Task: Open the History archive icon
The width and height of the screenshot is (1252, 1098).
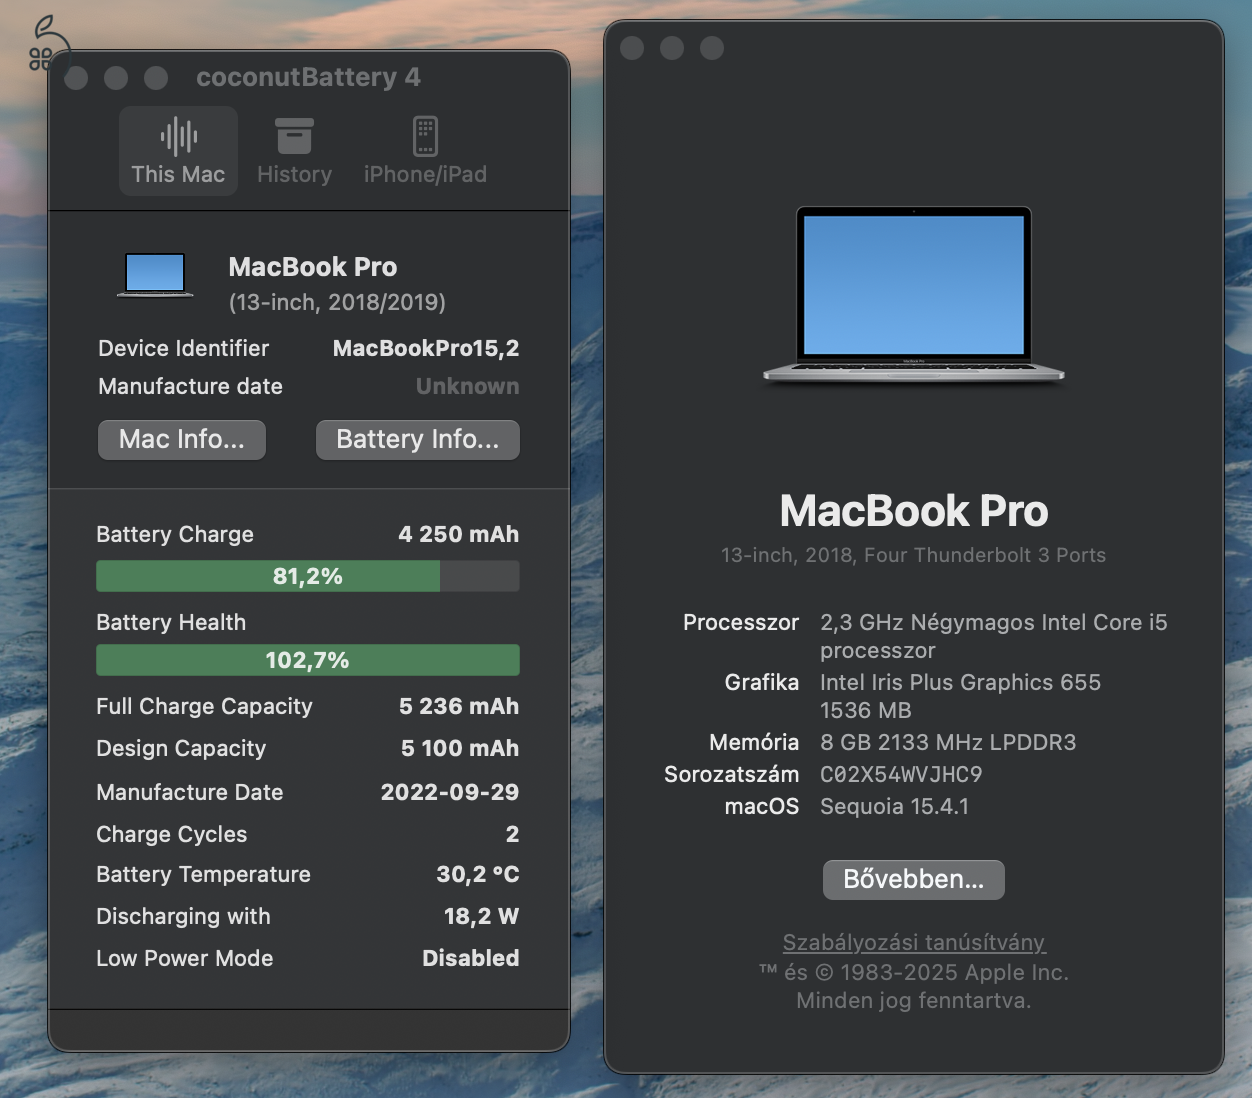Action: (x=293, y=137)
